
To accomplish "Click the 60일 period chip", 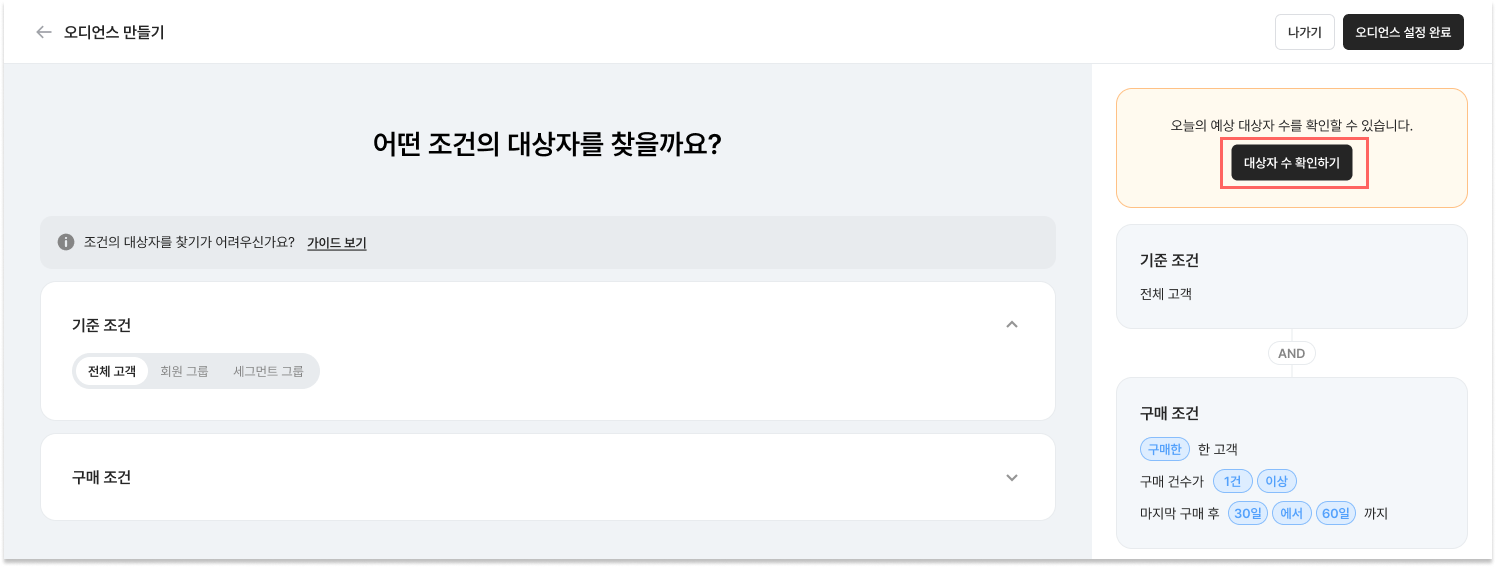I will (x=1335, y=514).
